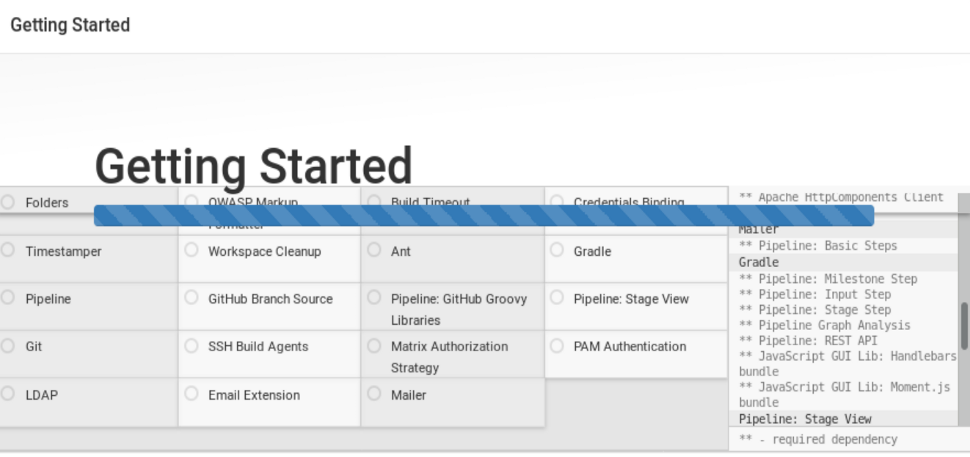Select the Timestamper plugin name
This screenshot has width=970, height=457.
(x=64, y=252)
